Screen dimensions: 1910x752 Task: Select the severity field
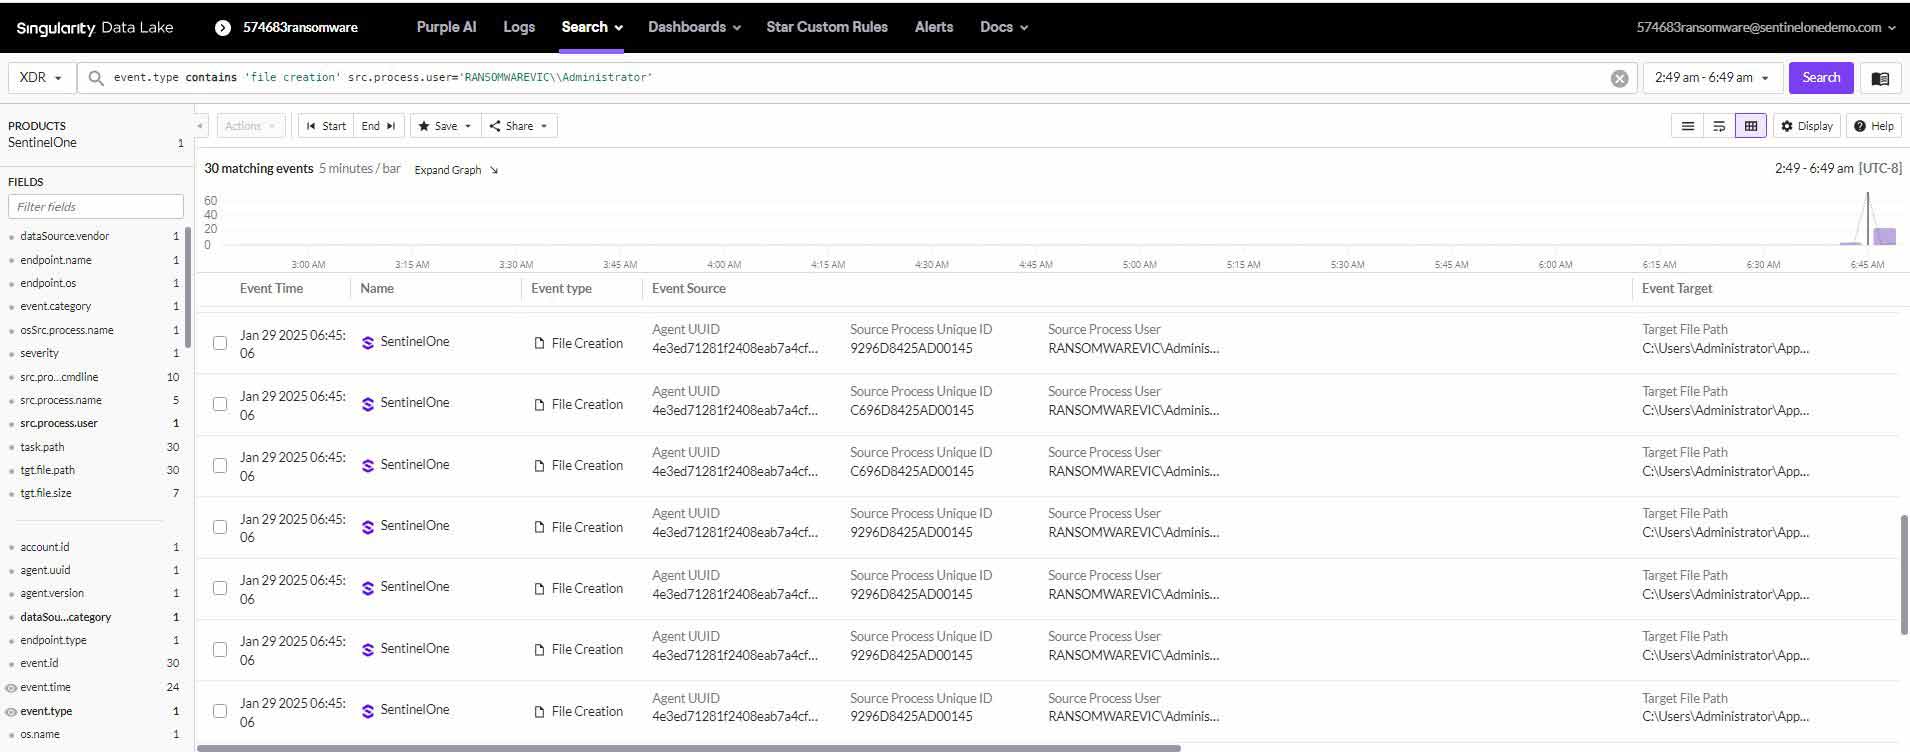(39, 353)
